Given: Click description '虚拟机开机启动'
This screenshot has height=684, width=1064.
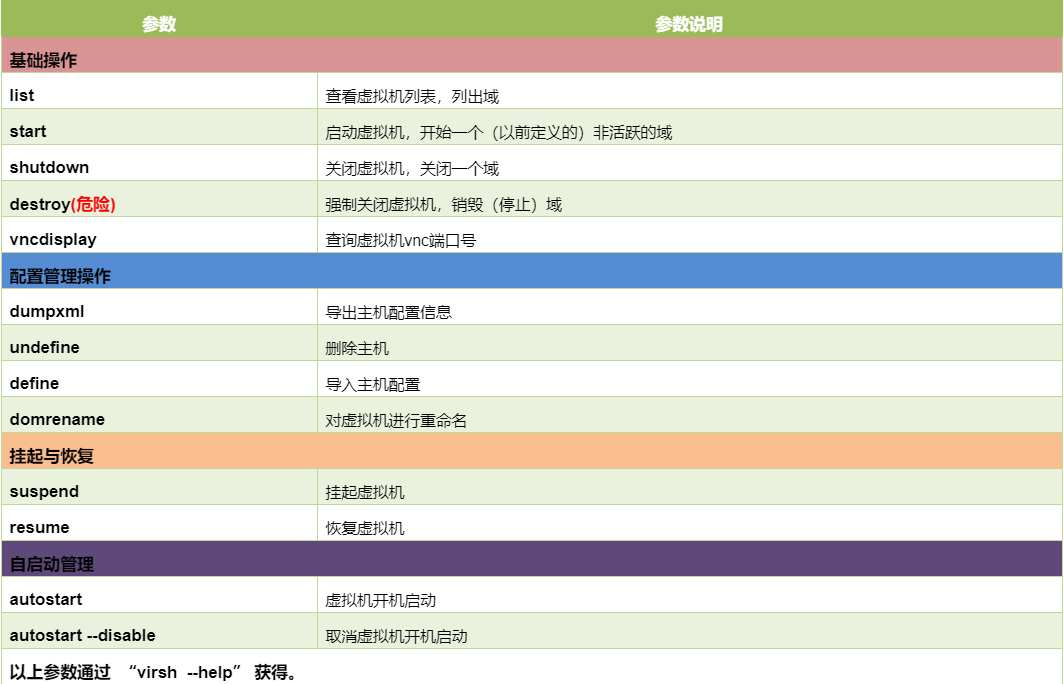Looking at the screenshot, I should [381, 600].
